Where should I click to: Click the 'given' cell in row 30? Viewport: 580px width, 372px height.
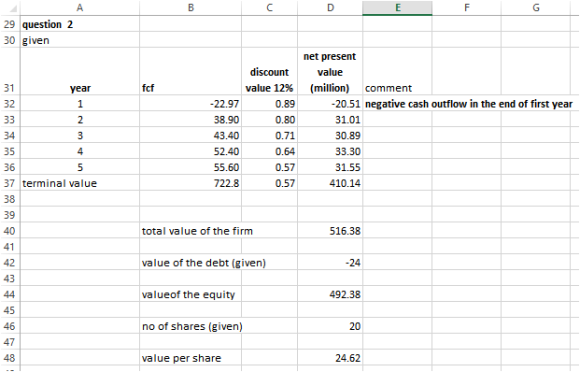click(80, 40)
